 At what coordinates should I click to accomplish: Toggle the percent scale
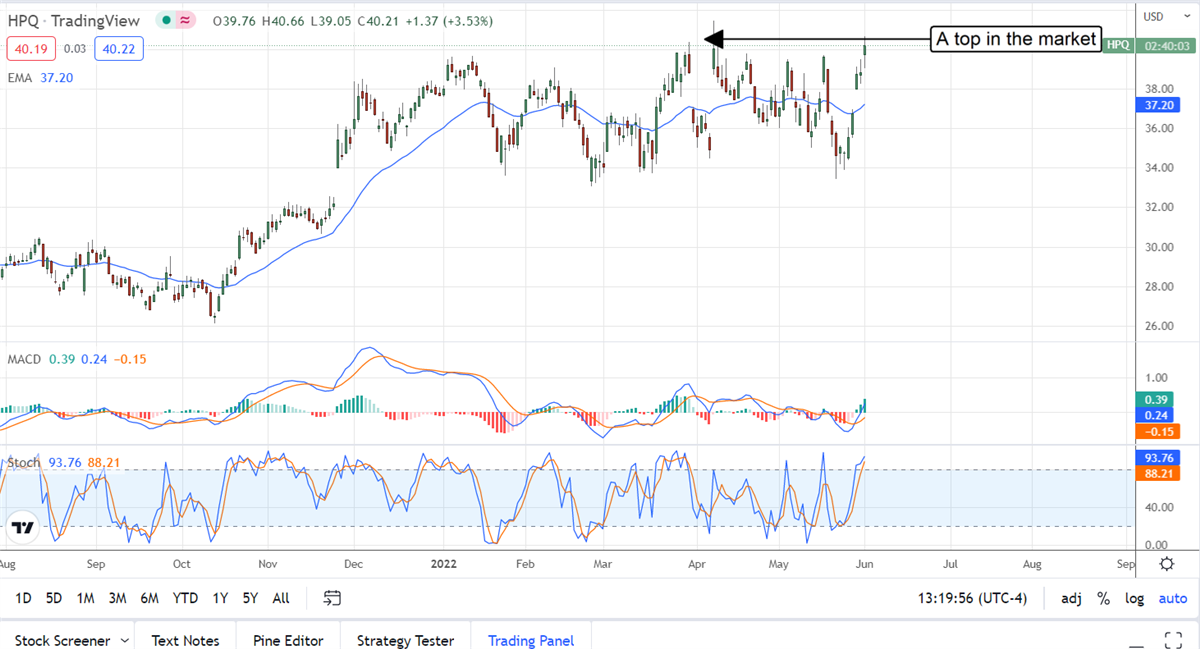click(1103, 598)
